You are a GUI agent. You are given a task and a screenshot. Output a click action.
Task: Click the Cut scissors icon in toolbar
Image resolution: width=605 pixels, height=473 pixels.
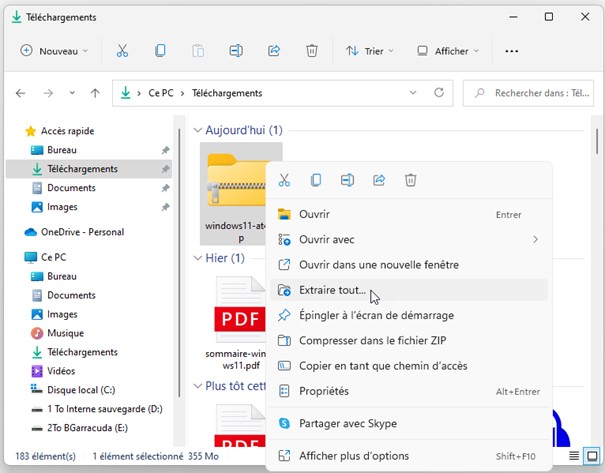122,51
